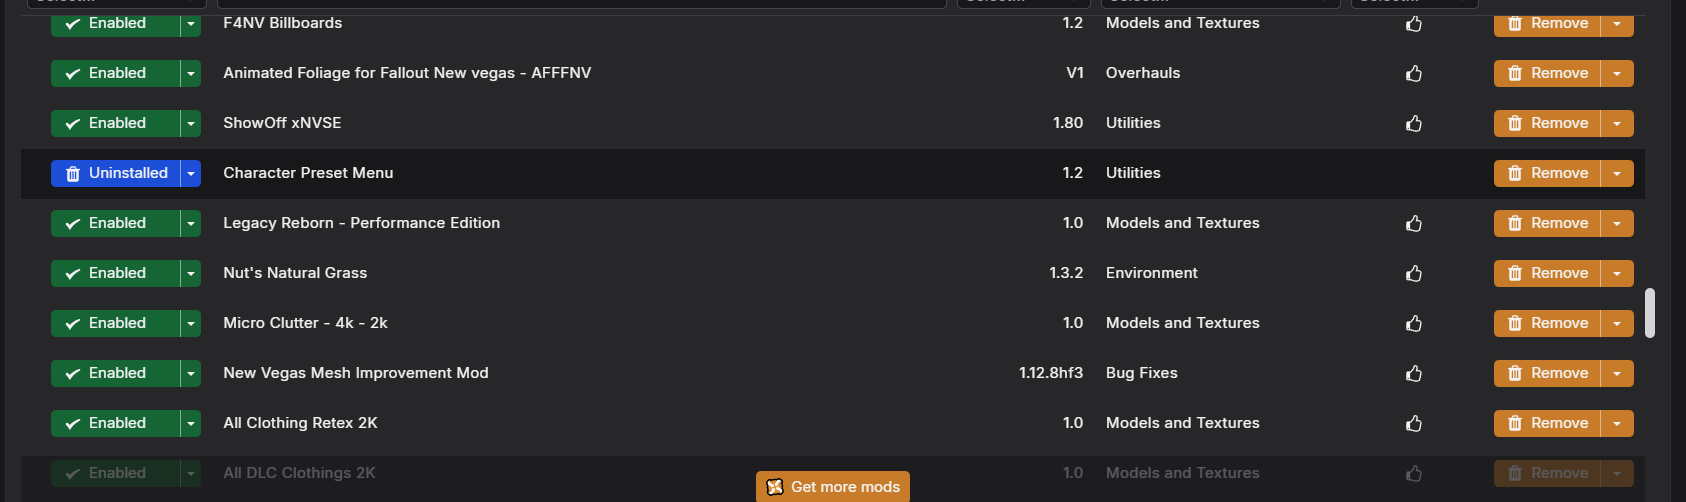The height and width of the screenshot is (502, 1686).
Task: Click Get more mods button
Action: pos(833,486)
